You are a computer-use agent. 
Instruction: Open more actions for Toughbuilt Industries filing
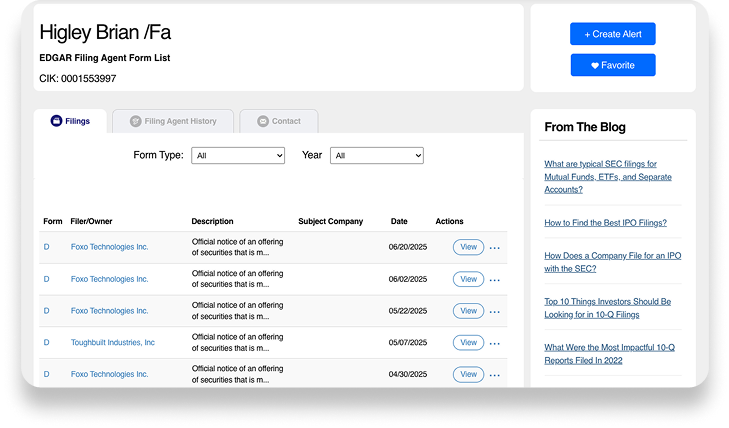[494, 343]
